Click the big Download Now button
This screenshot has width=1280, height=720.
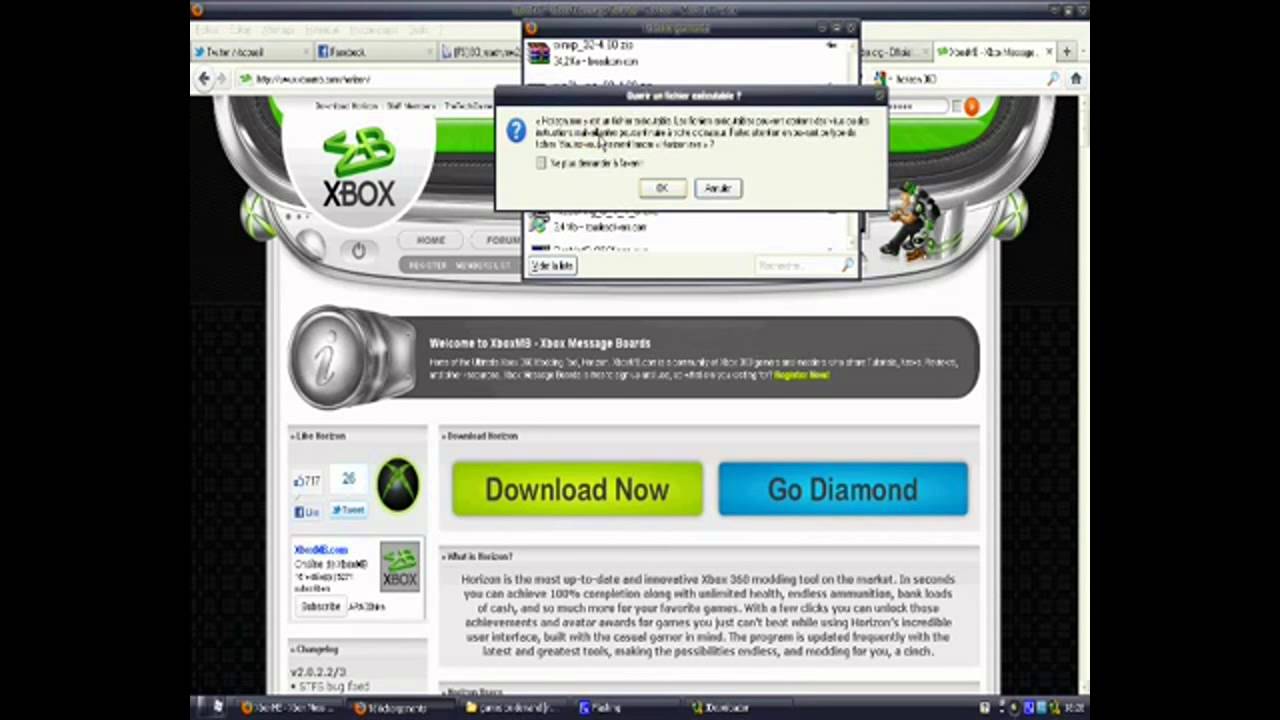[577, 489]
